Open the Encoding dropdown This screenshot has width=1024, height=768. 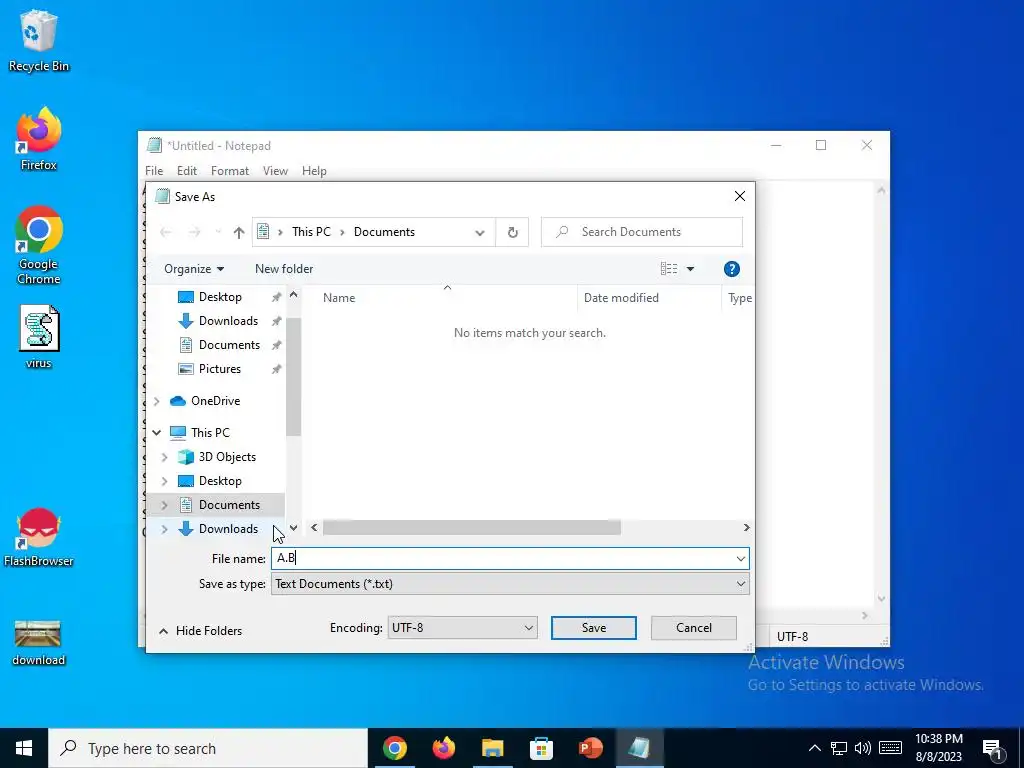[462, 628]
